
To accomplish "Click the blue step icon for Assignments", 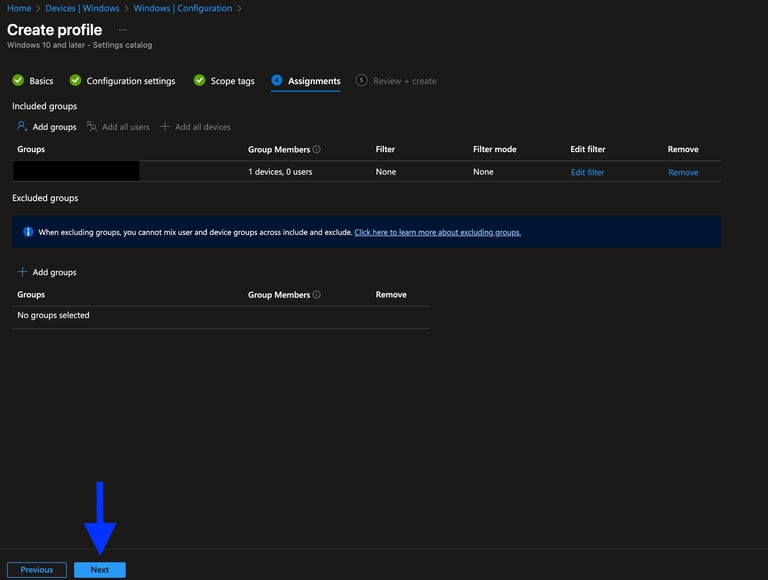I will 277,80.
